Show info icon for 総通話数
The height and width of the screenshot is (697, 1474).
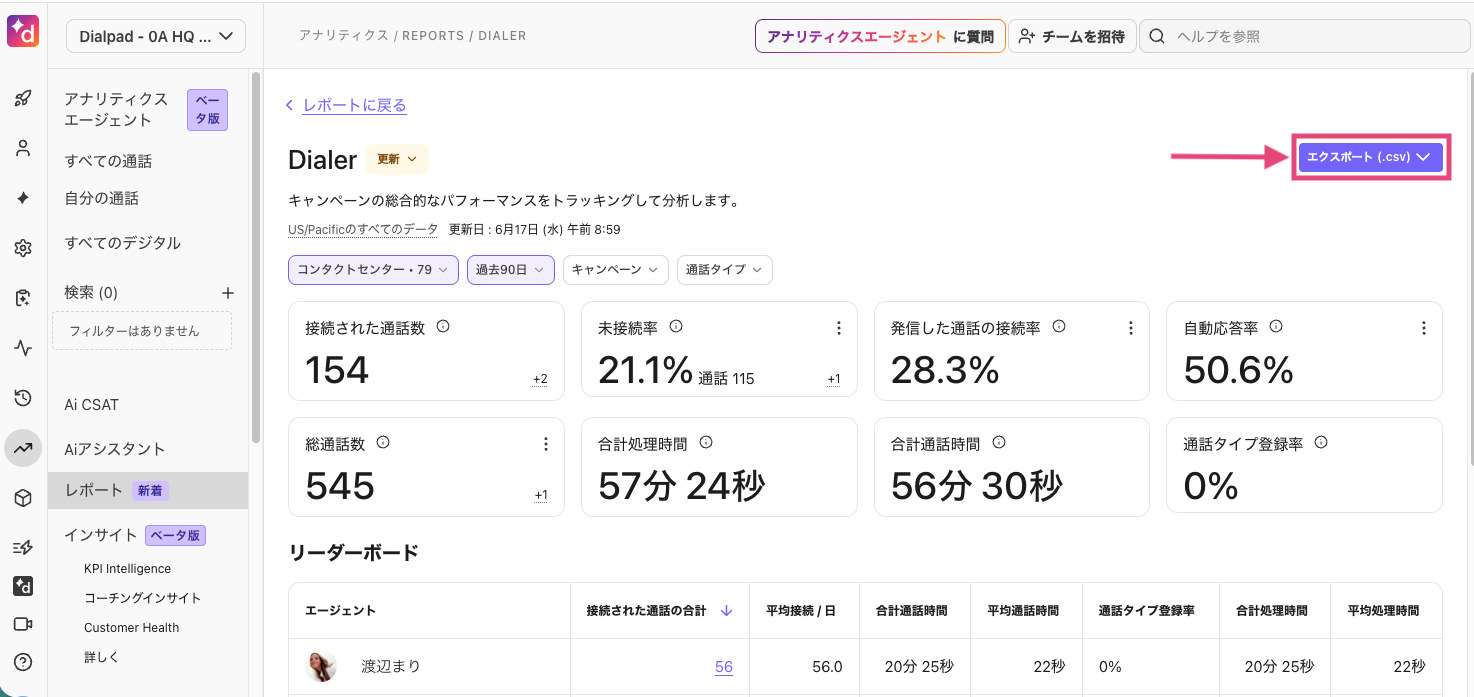tap(383, 442)
